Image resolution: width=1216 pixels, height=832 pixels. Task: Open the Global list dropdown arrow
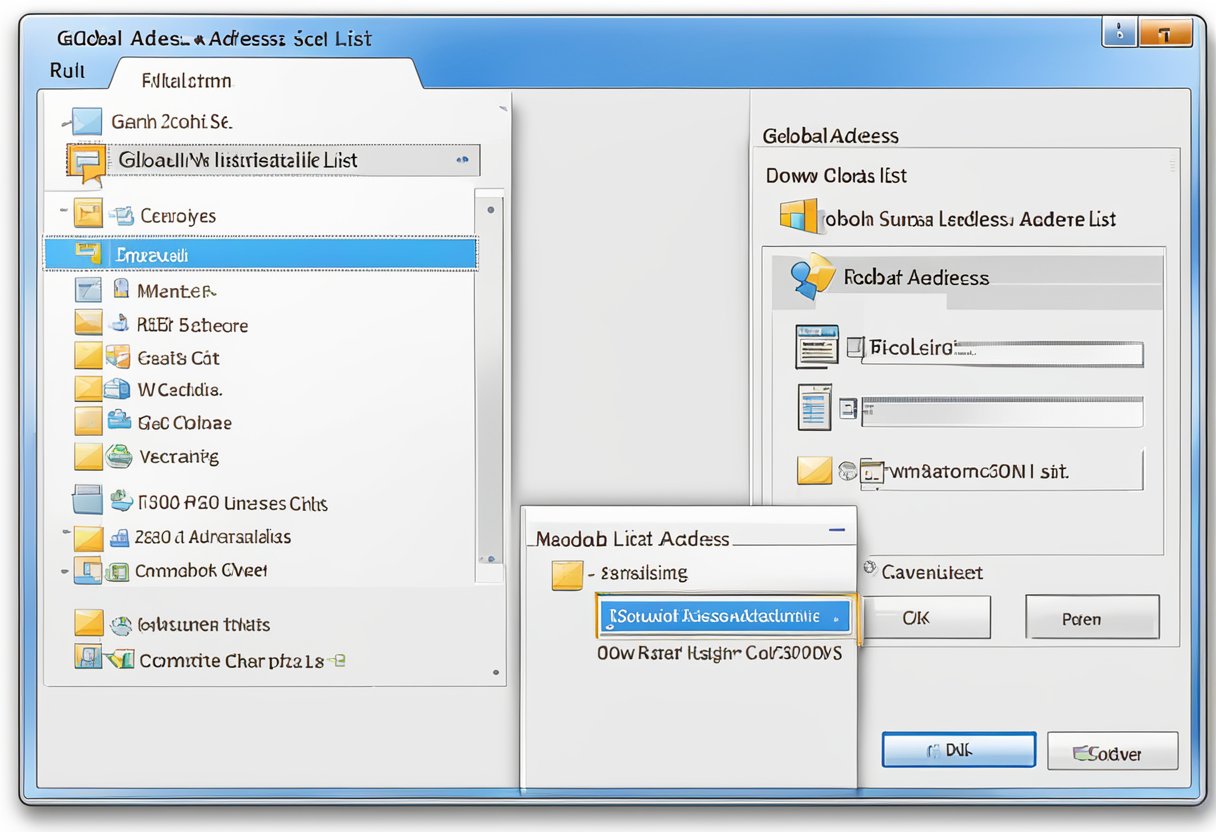pos(462,160)
